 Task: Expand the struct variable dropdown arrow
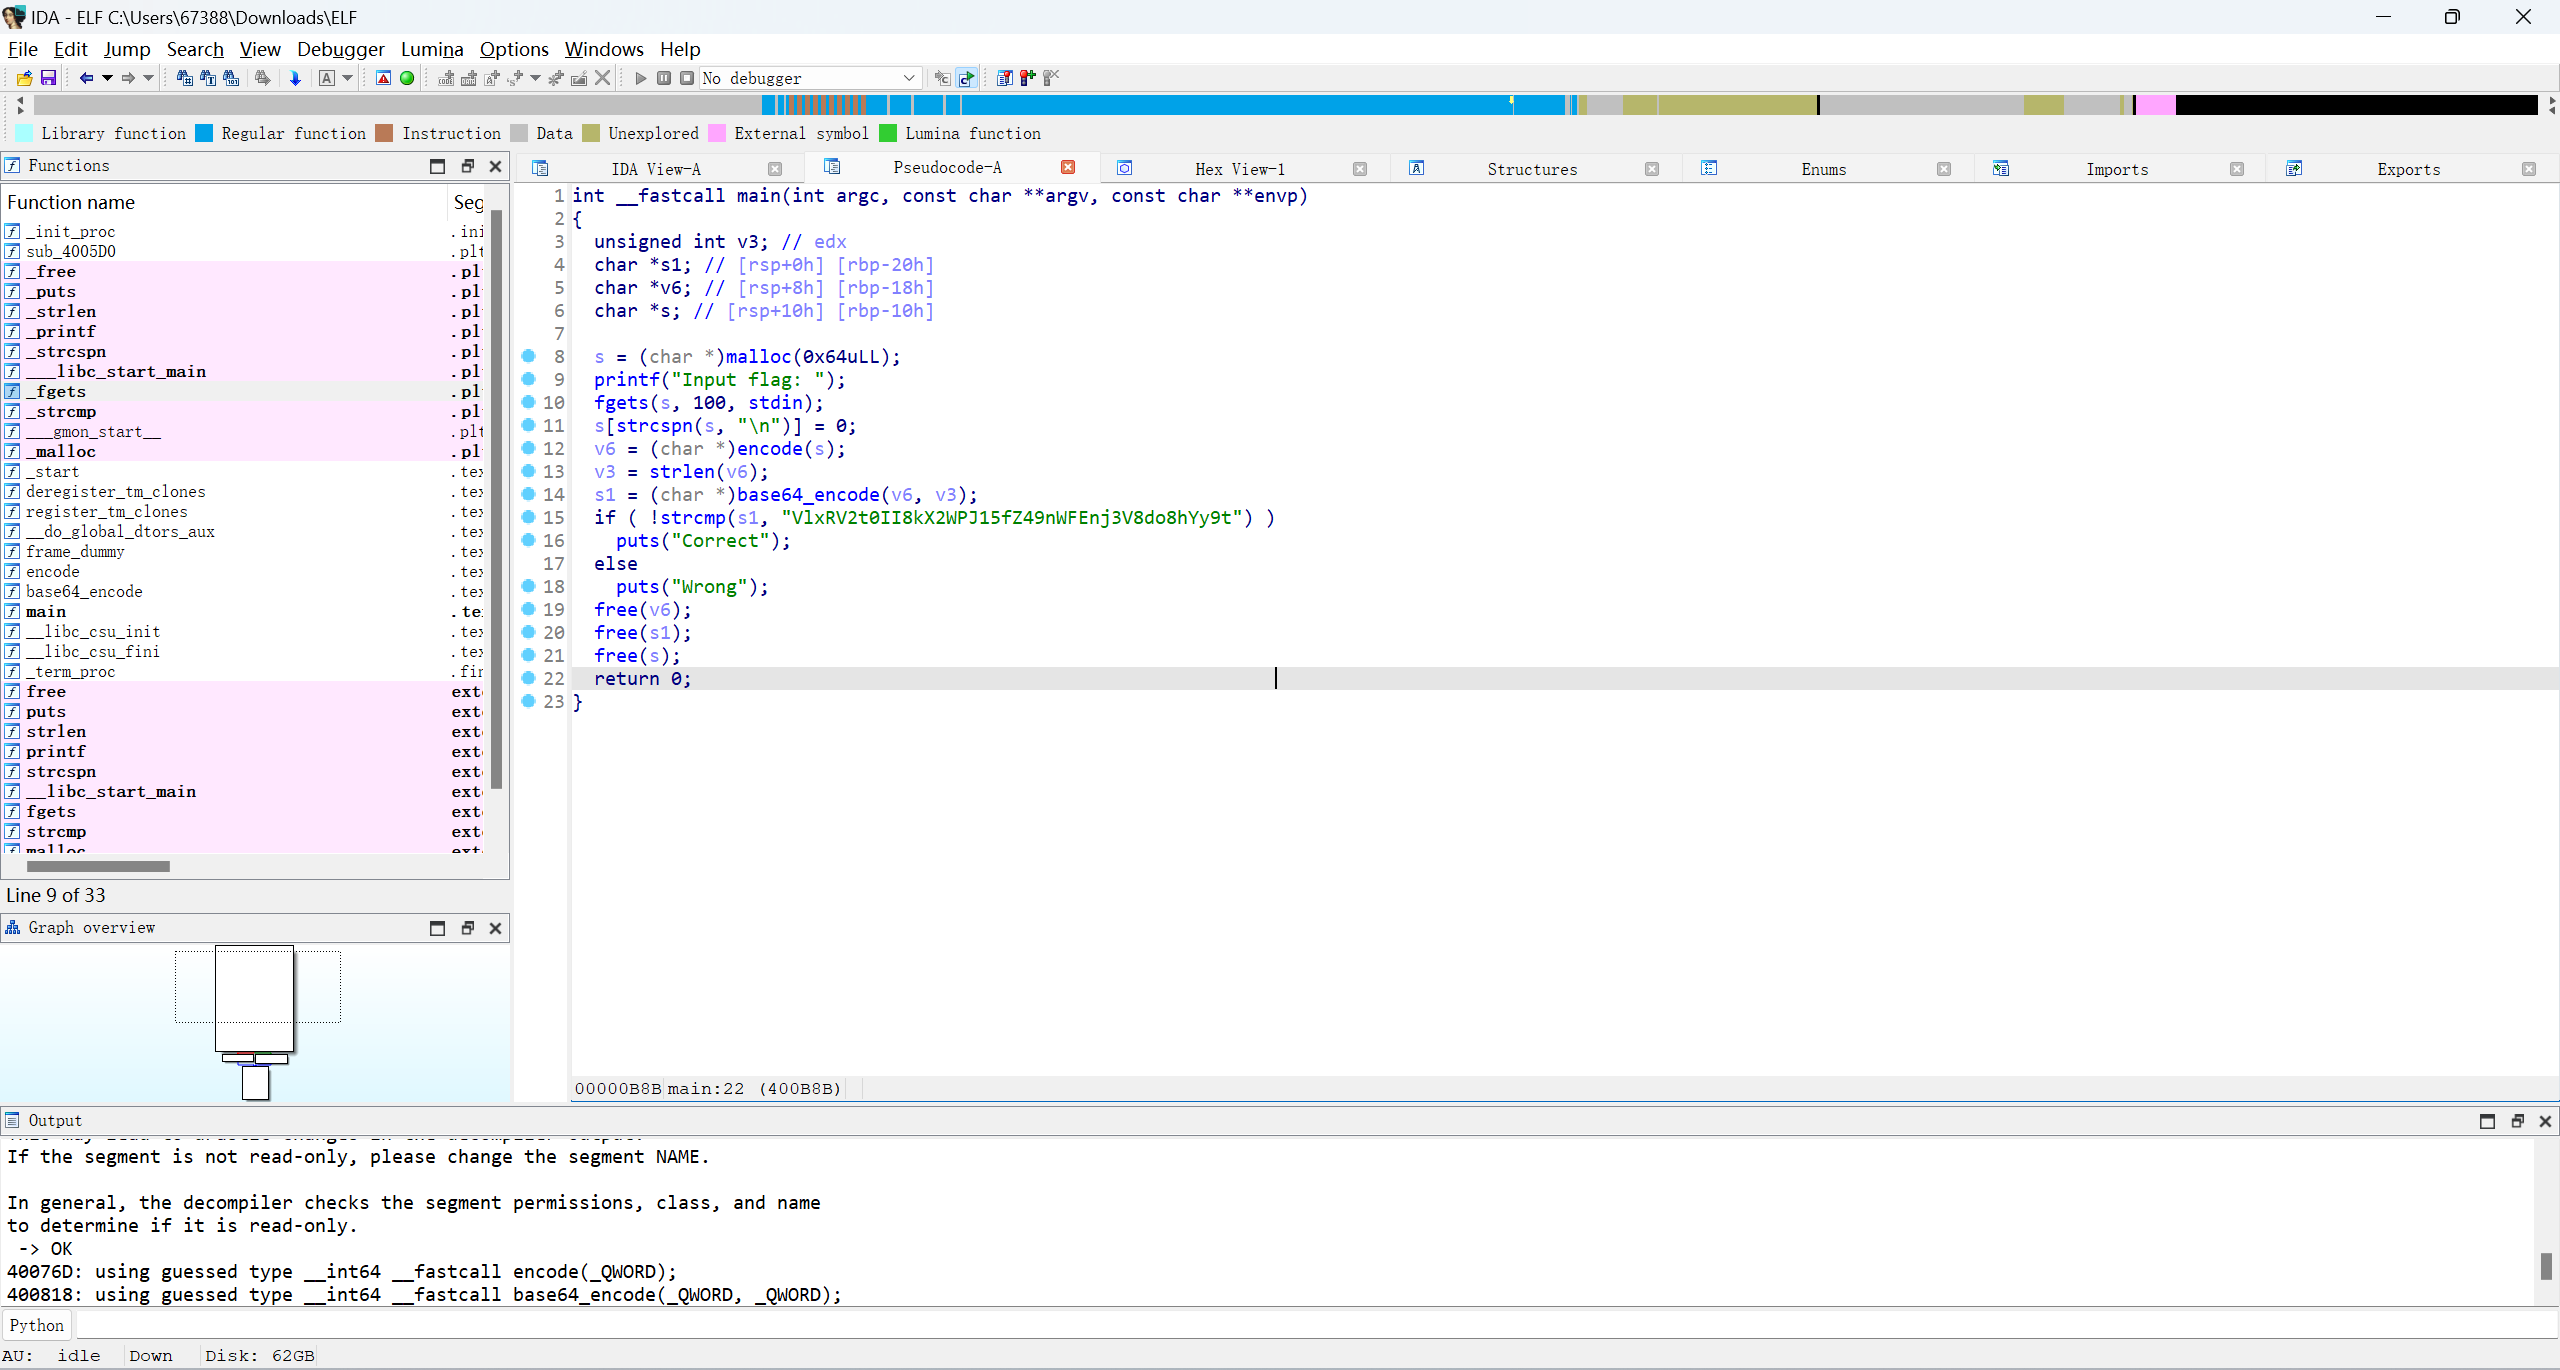pyautogui.click(x=535, y=78)
